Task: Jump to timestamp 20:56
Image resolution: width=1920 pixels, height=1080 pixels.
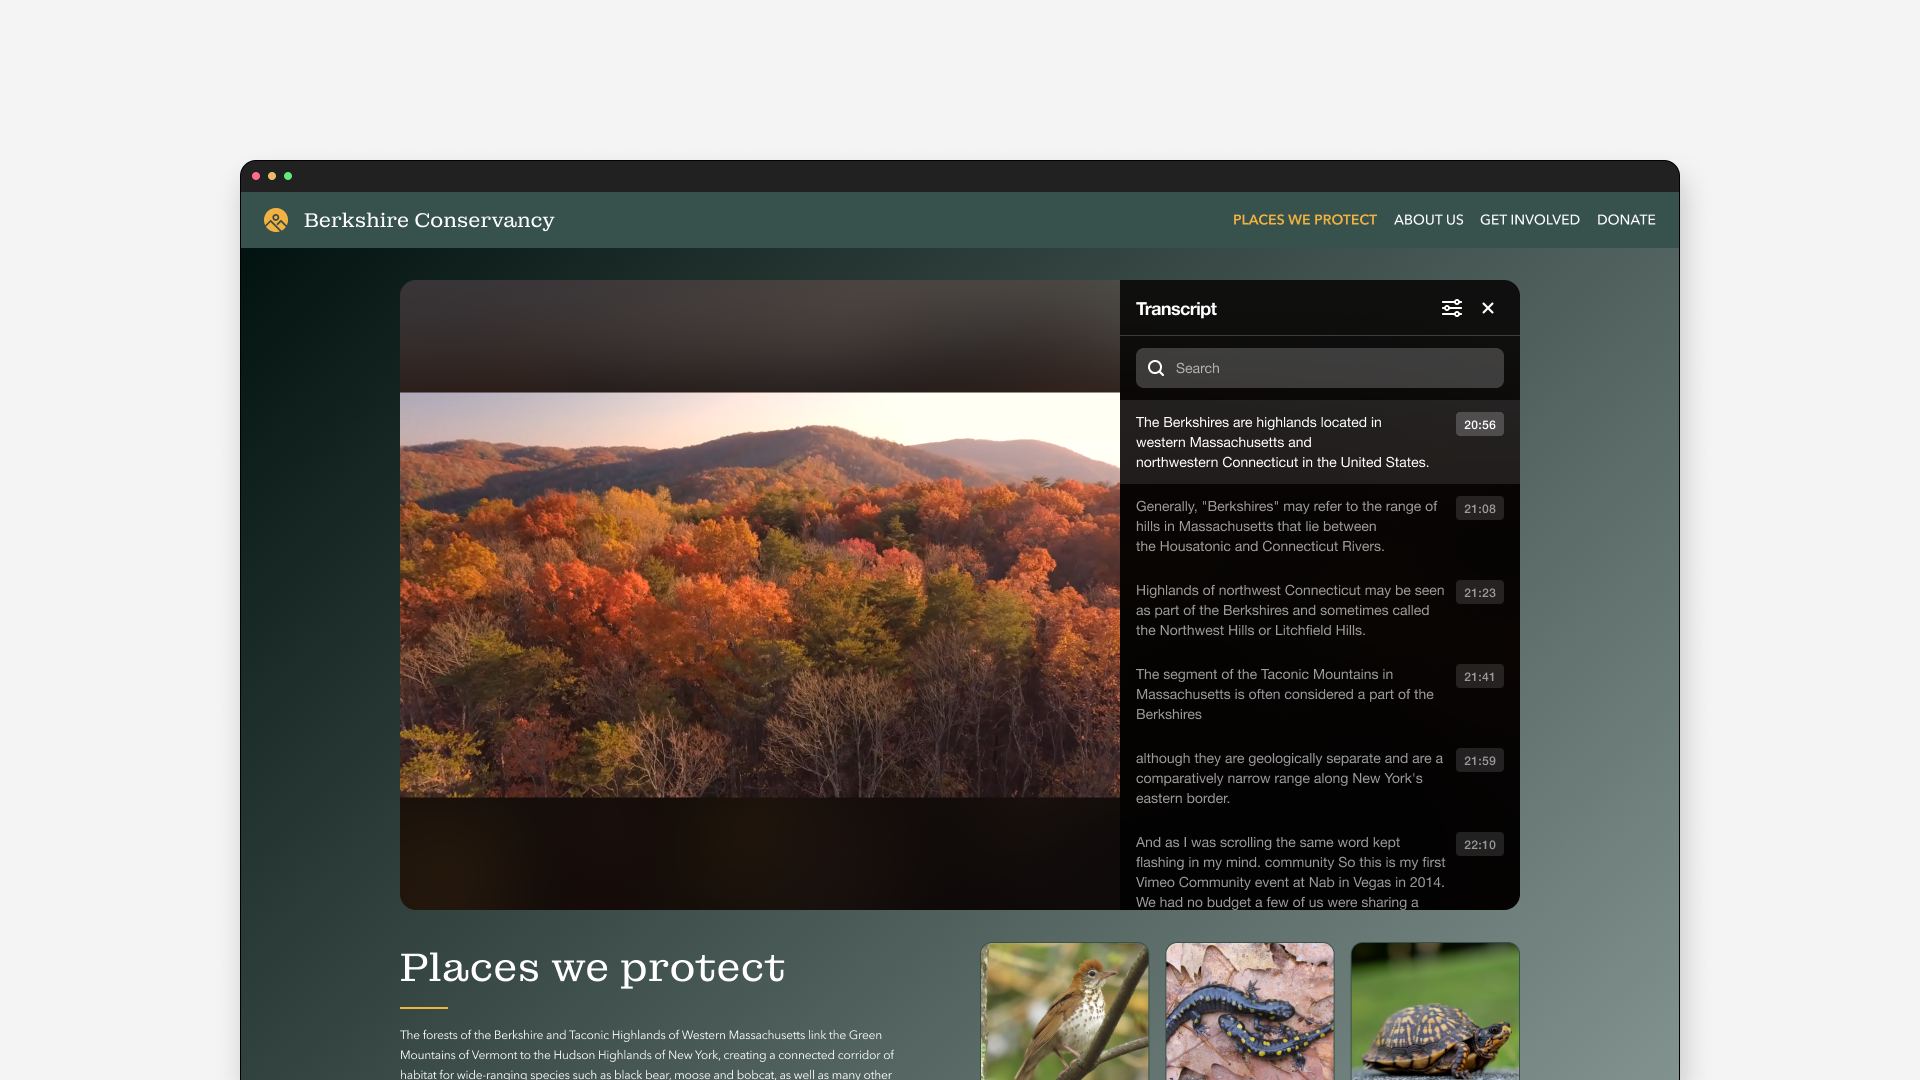Action: pyautogui.click(x=1479, y=425)
